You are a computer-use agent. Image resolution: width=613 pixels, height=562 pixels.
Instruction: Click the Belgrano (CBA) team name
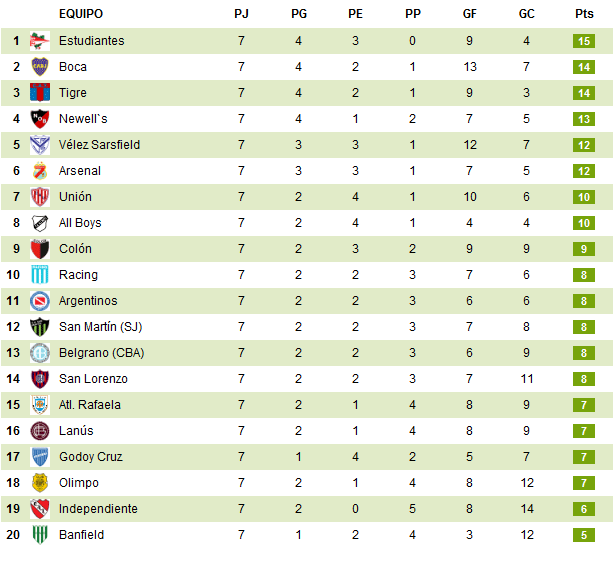tap(101, 353)
